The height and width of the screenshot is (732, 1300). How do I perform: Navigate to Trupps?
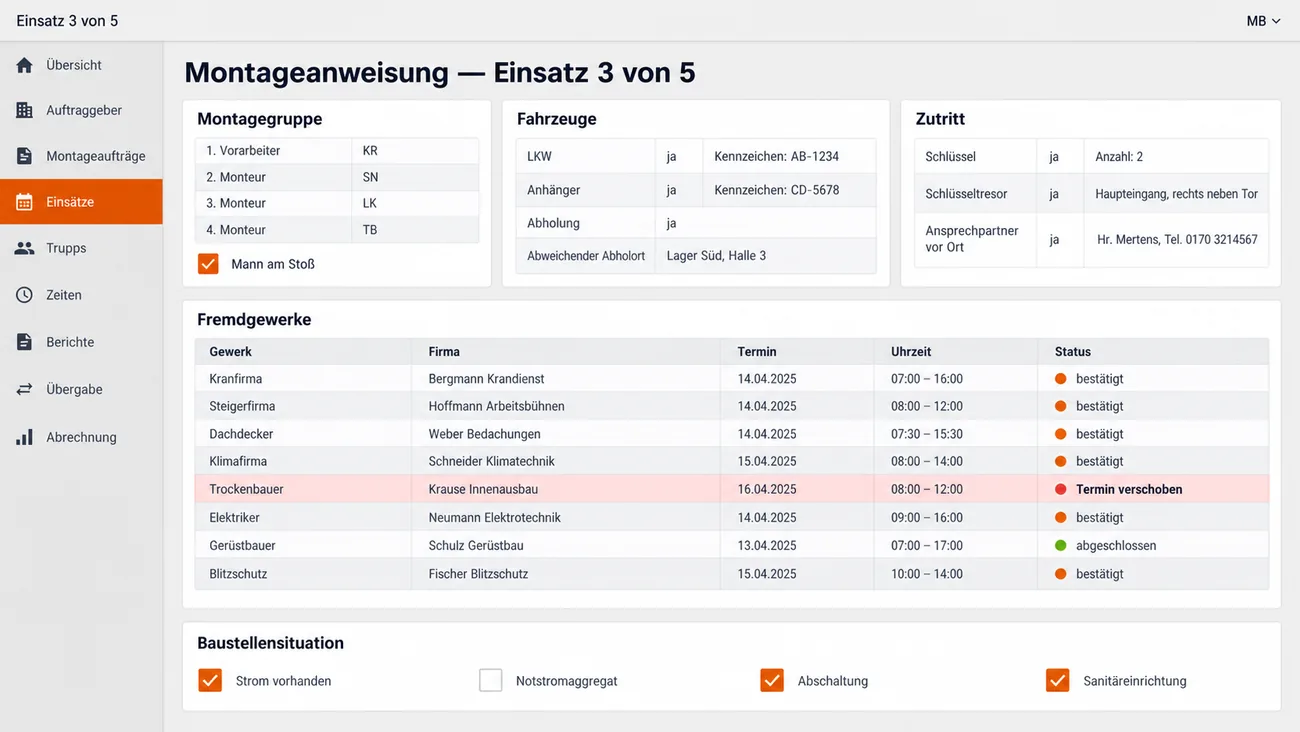click(x=81, y=248)
